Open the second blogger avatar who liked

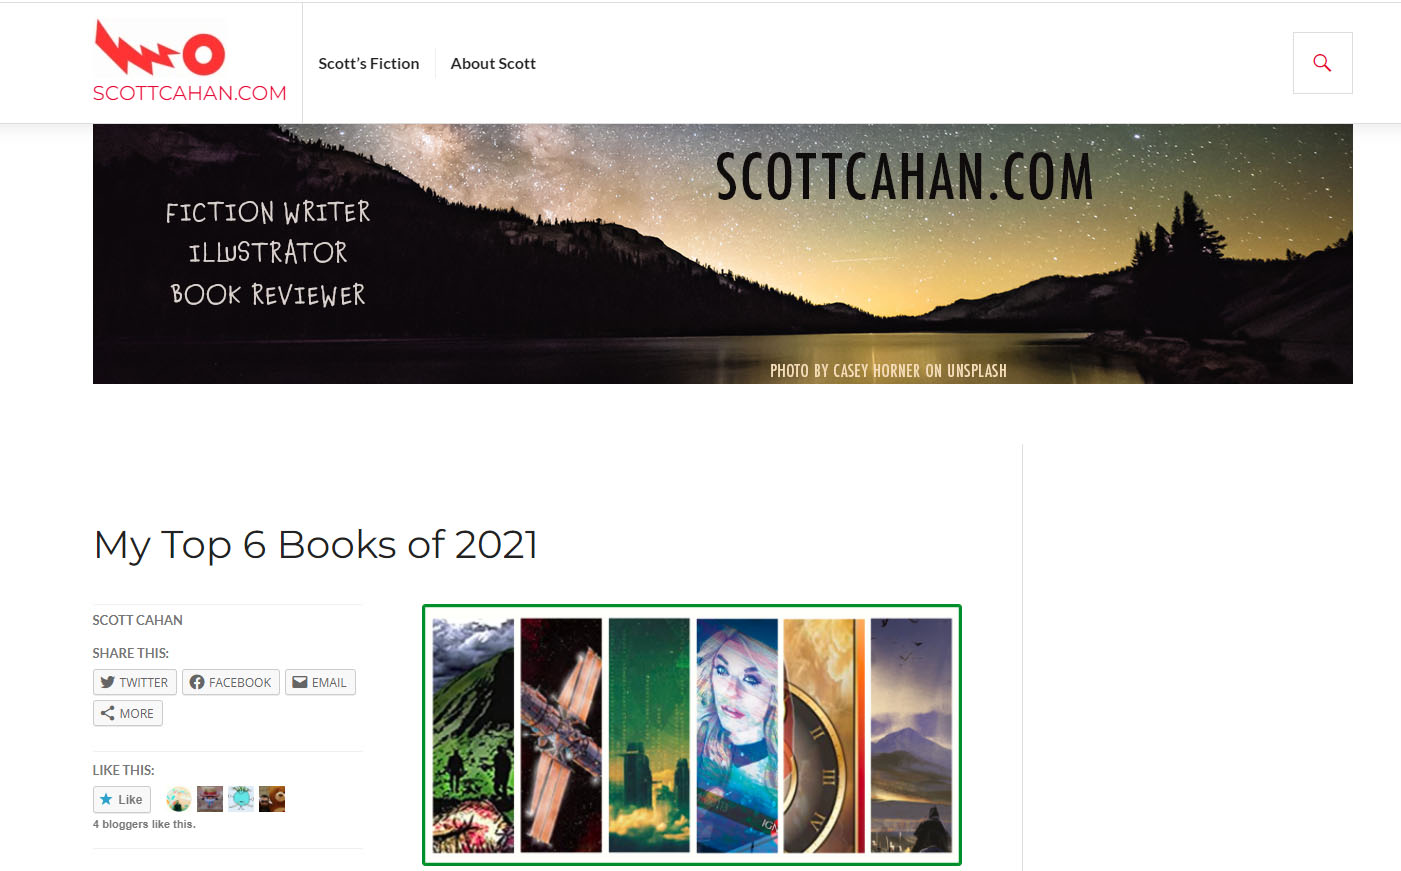(x=210, y=799)
